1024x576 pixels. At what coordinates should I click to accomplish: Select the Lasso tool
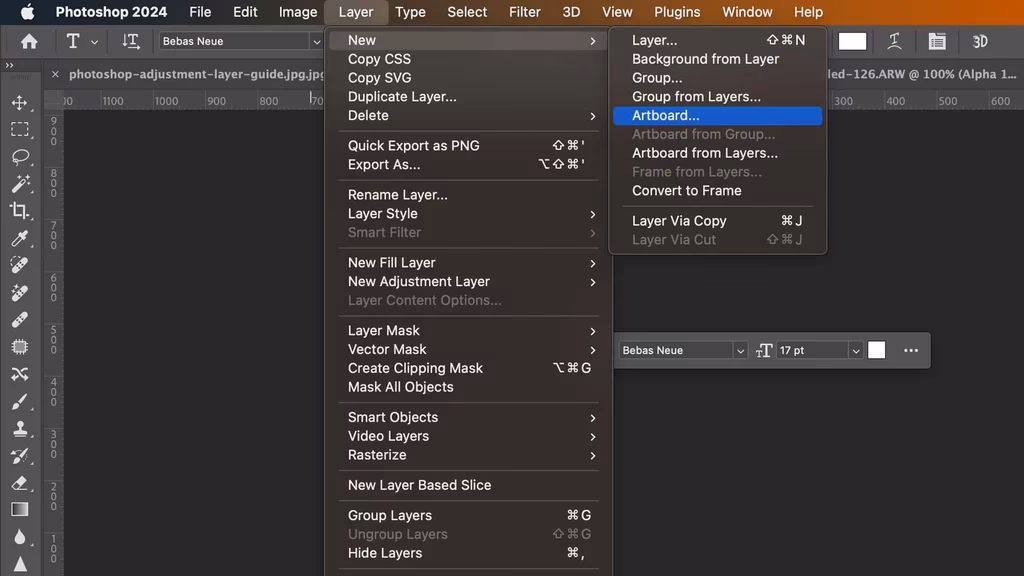click(x=22, y=155)
